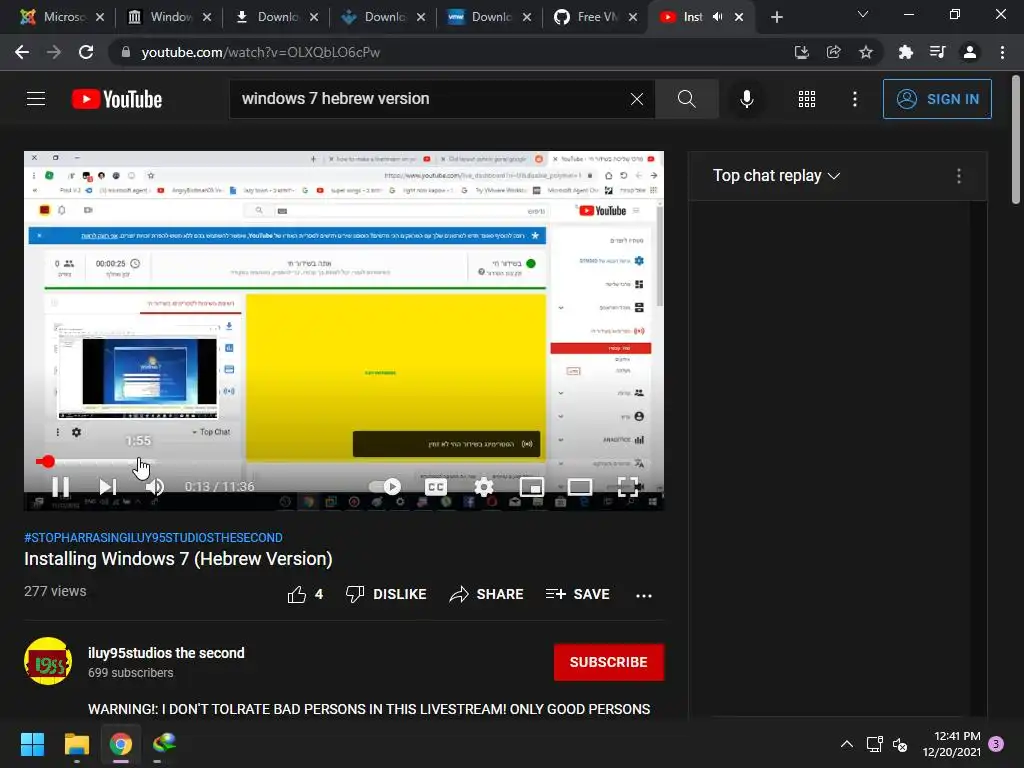The image size is (1024, 768).
Task: Open Chrome profile avatar
Action: (970, 52)
